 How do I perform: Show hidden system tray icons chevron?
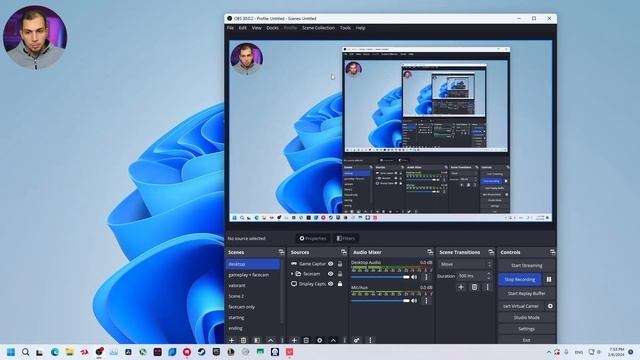pyautogui.click(x=549, y=352)
